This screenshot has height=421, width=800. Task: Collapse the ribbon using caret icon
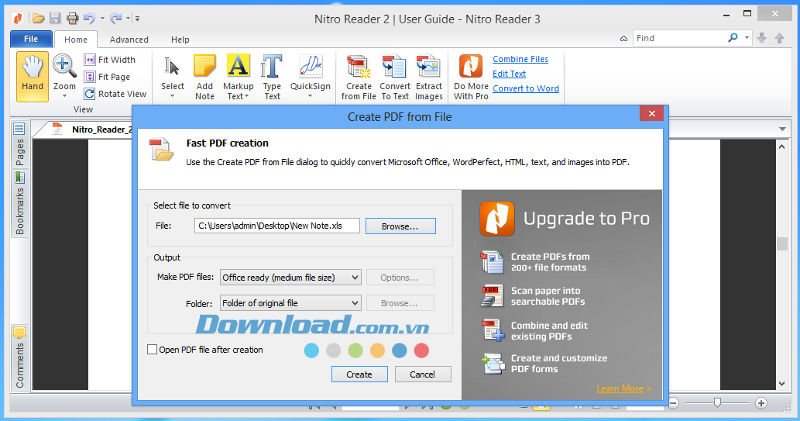click(x=623, y=38)
